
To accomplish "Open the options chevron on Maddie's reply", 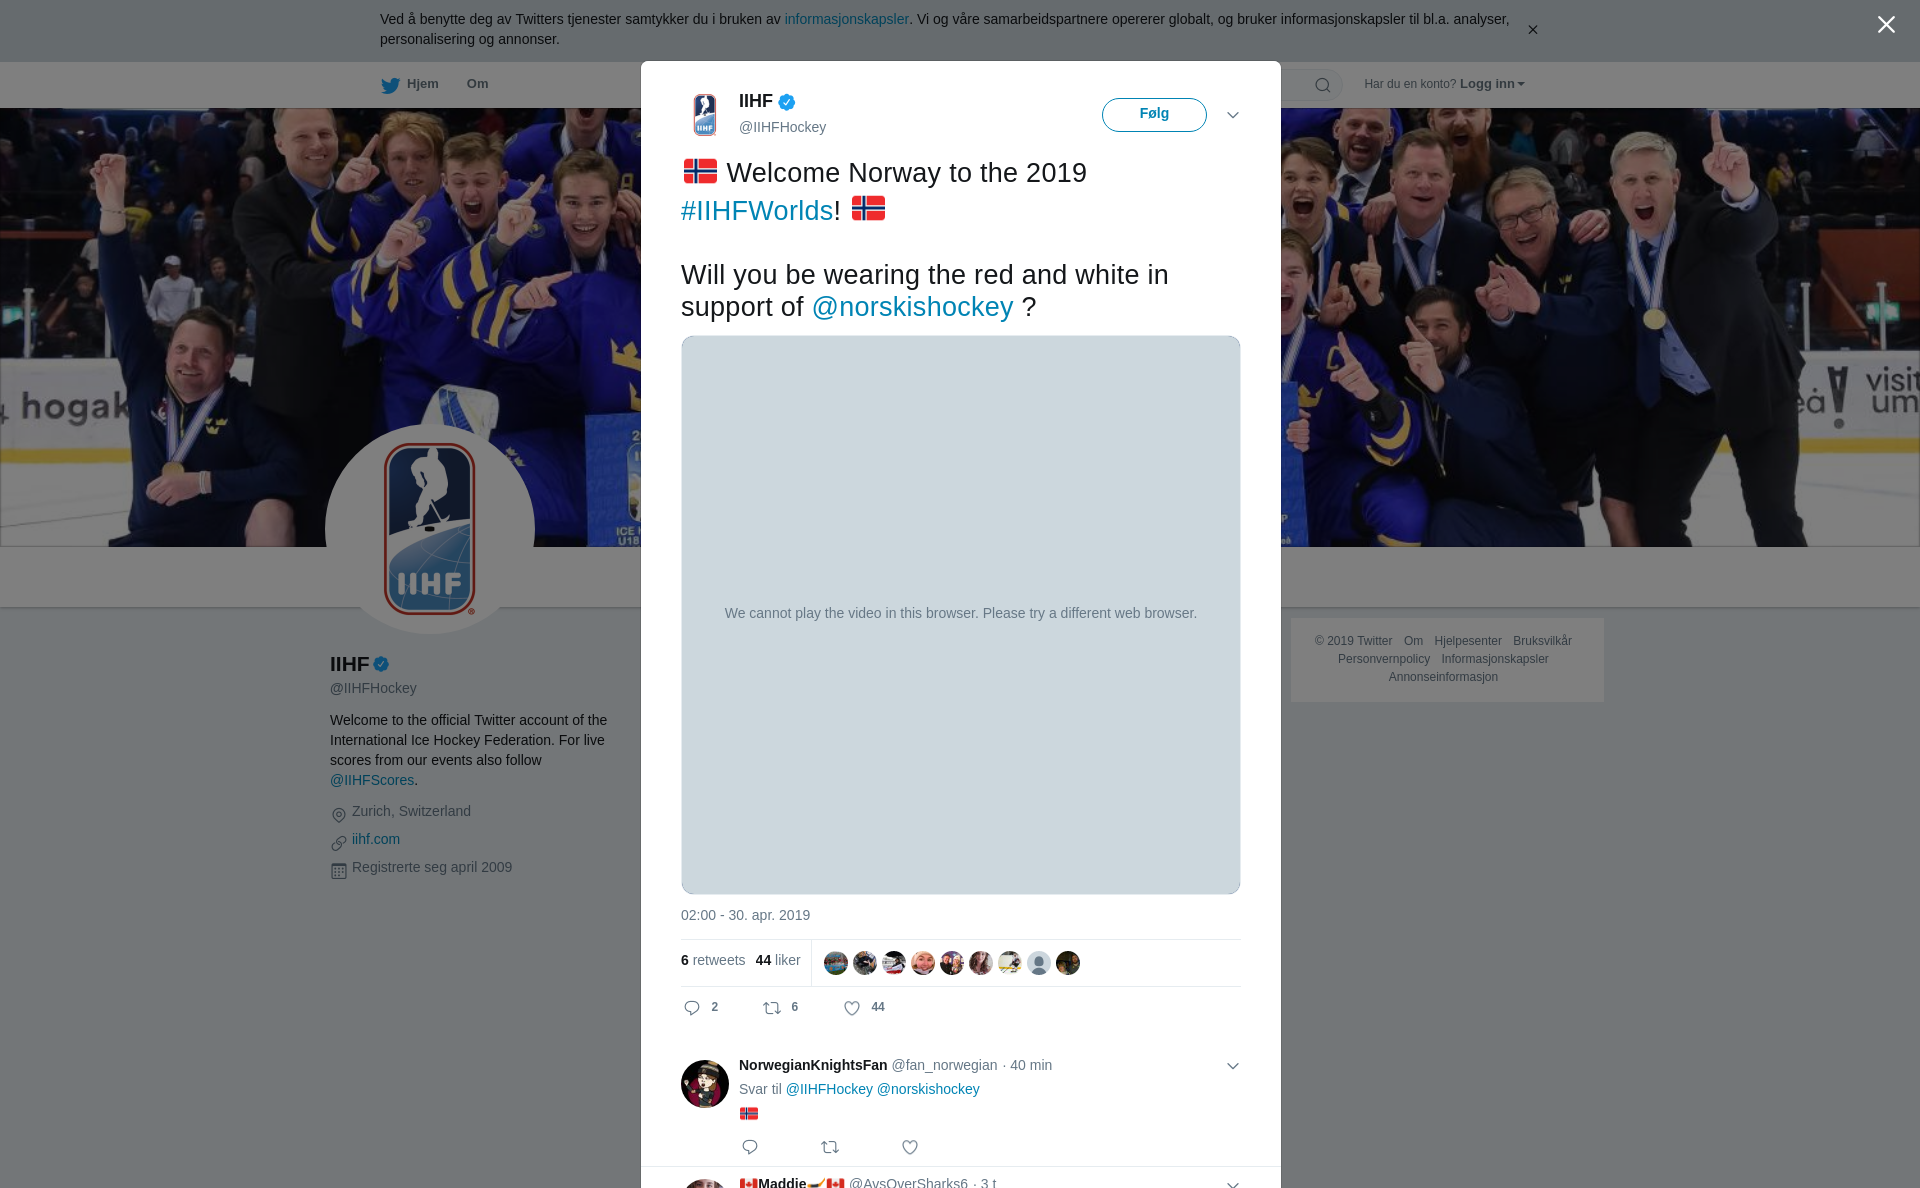I will click(1233, 1183).
